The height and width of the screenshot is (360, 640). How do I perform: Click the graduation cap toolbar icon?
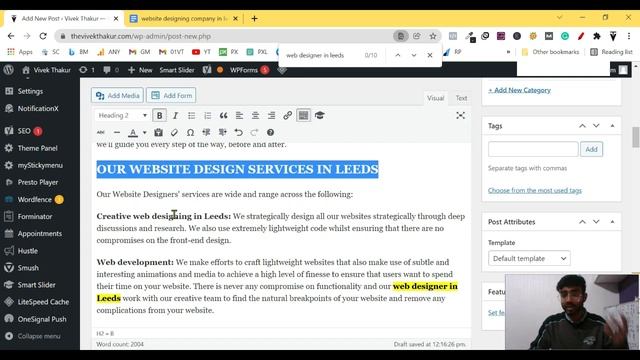click(320, 116)
